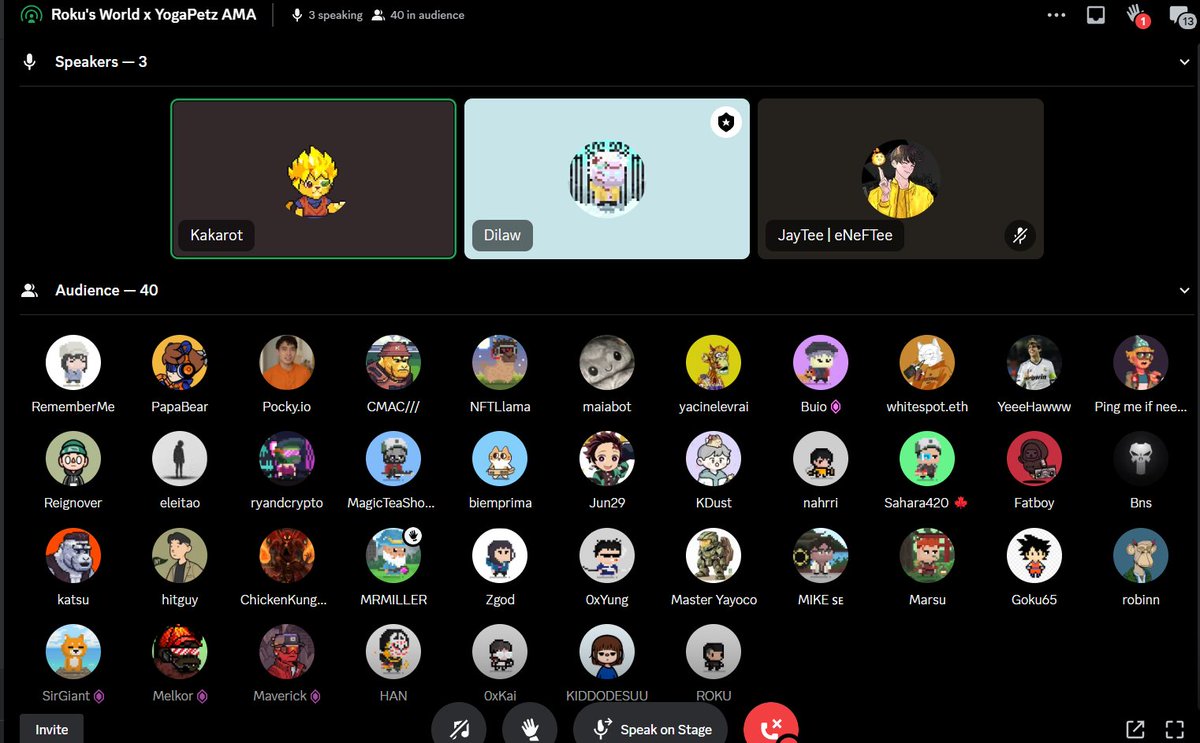The image size is (1200, 743).
Task: Open Zgod's audience avatar
Action: (x=500, y=555)
